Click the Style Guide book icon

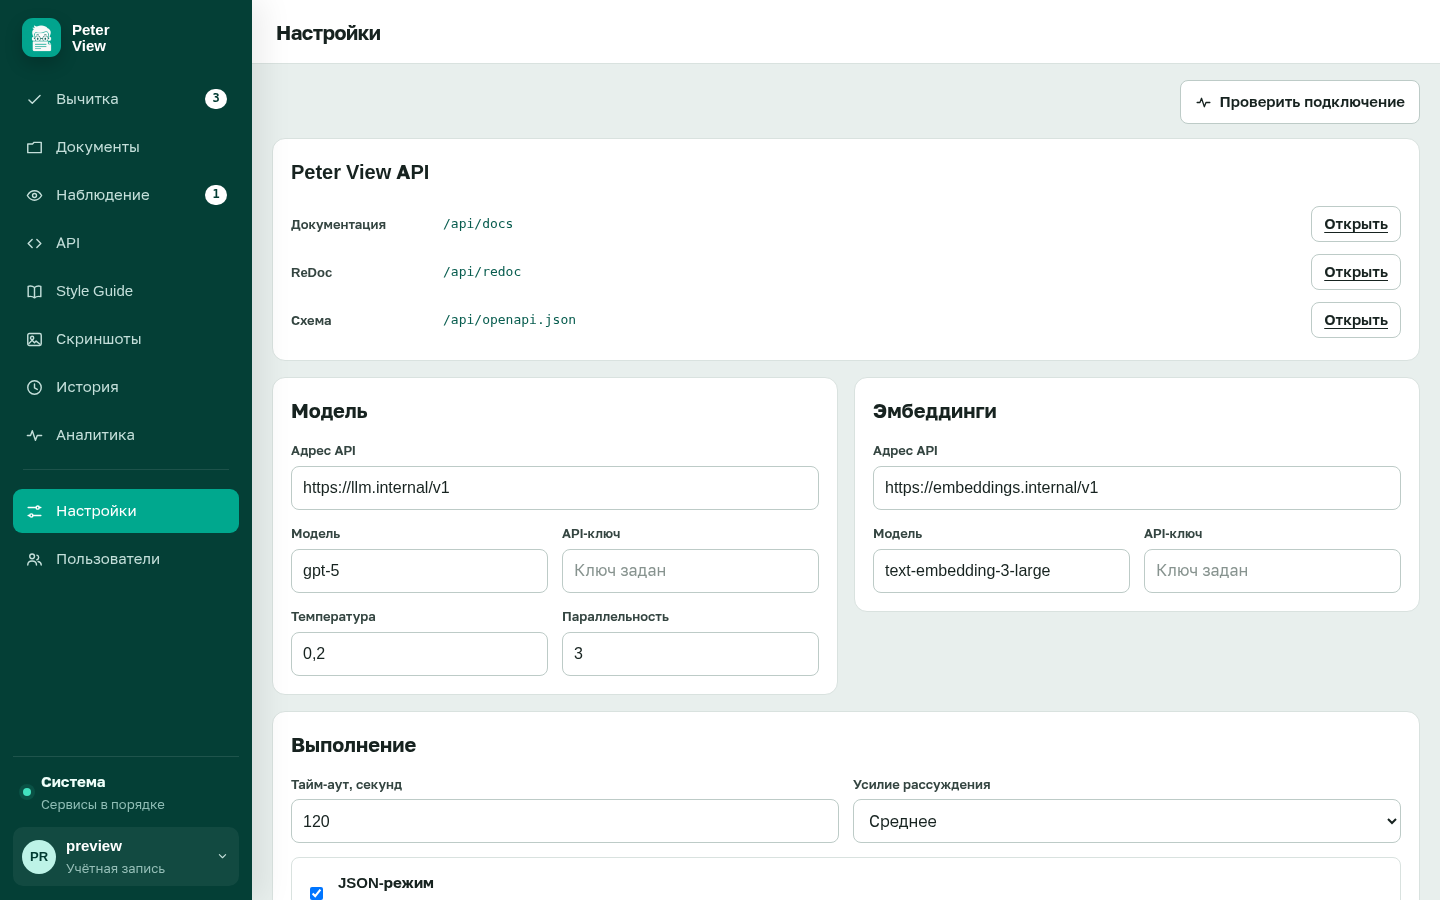[x=34, y=291]
